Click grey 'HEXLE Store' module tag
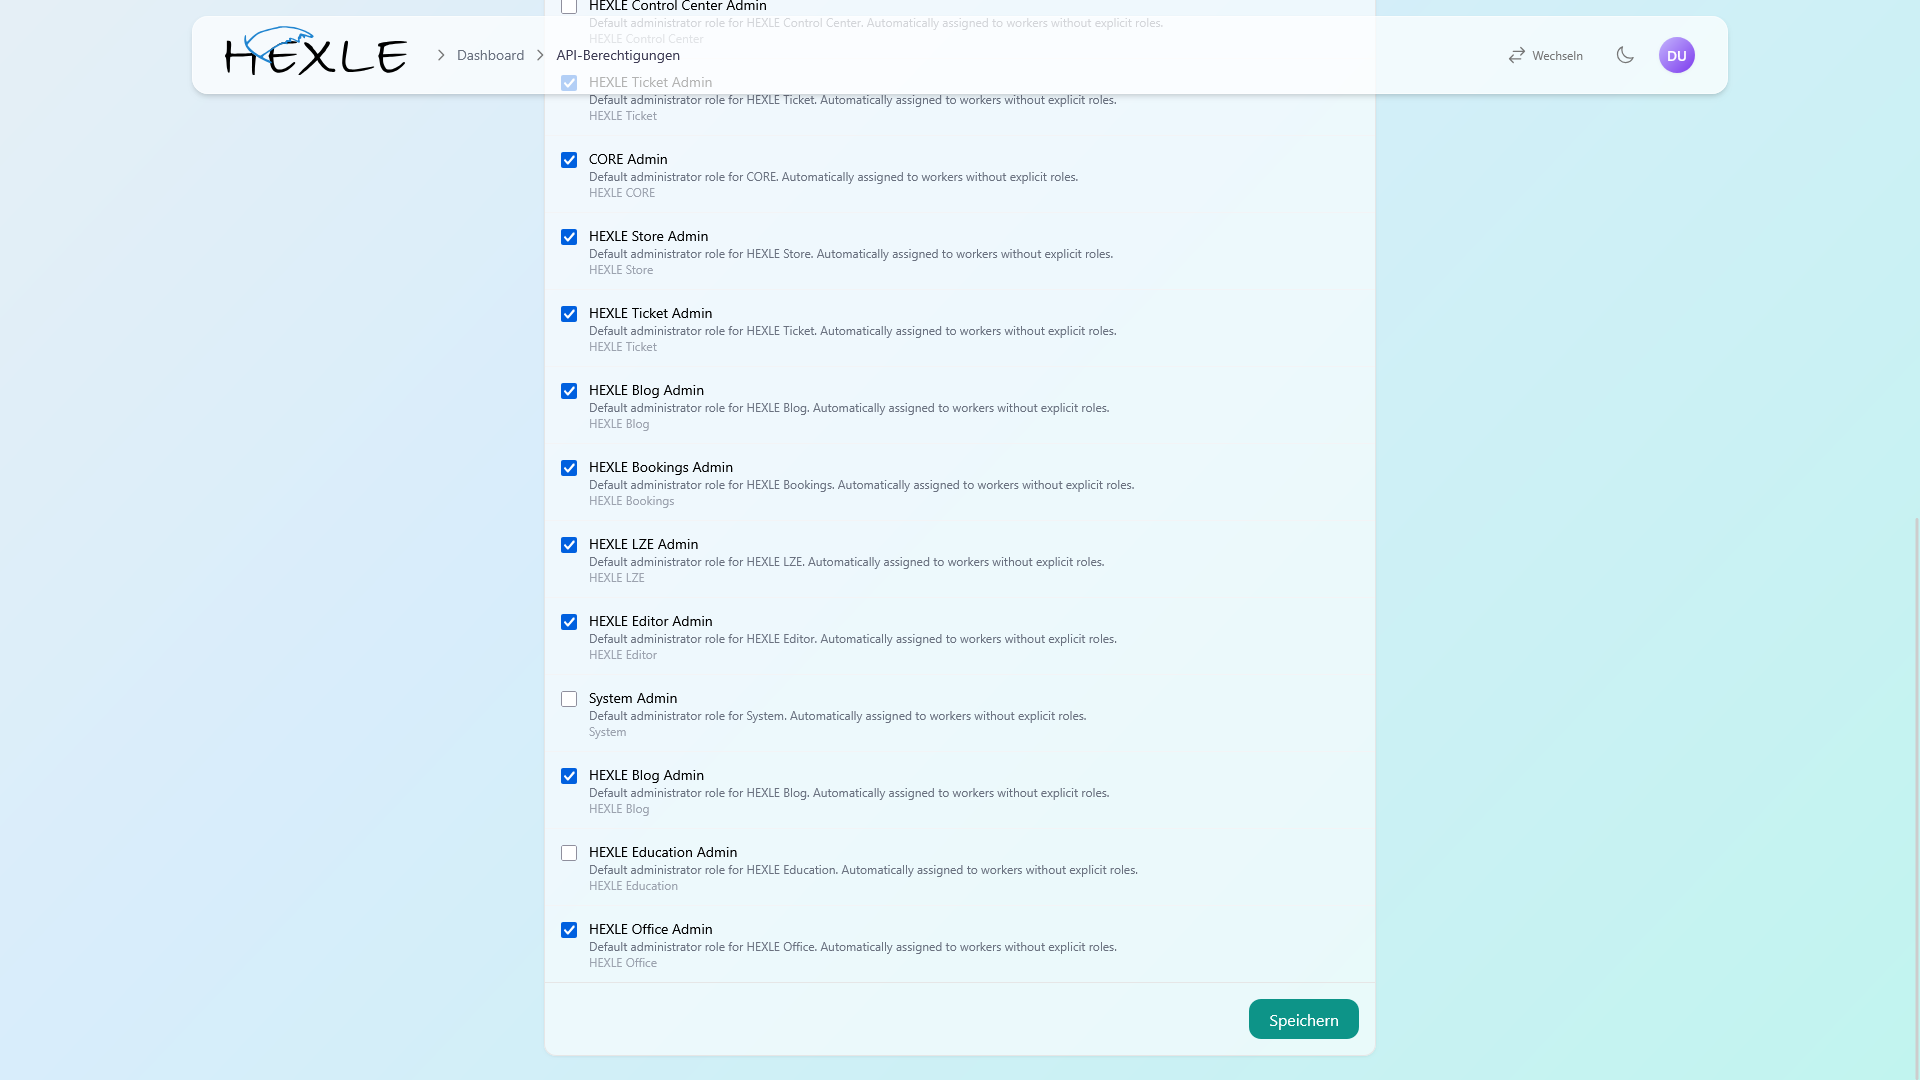The height and width of the screenshot is (1080, 1920). (x=621, y=270)
